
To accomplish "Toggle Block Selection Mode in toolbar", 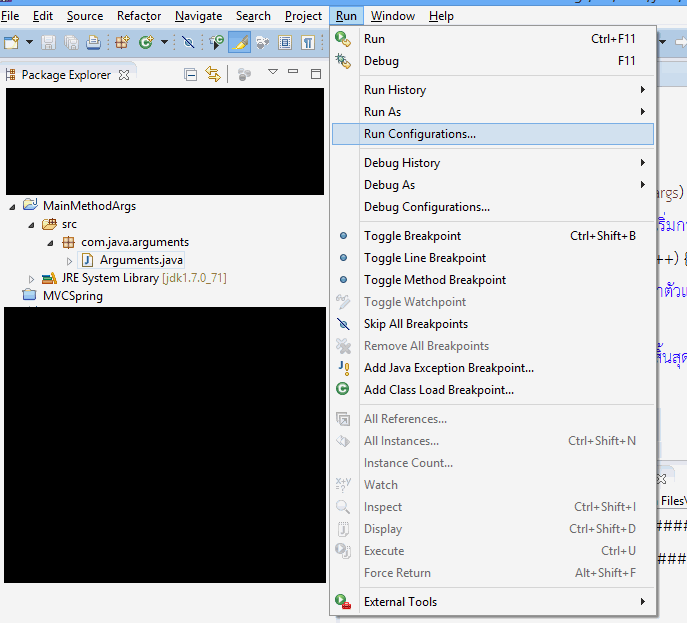I will tap(285, 42).
